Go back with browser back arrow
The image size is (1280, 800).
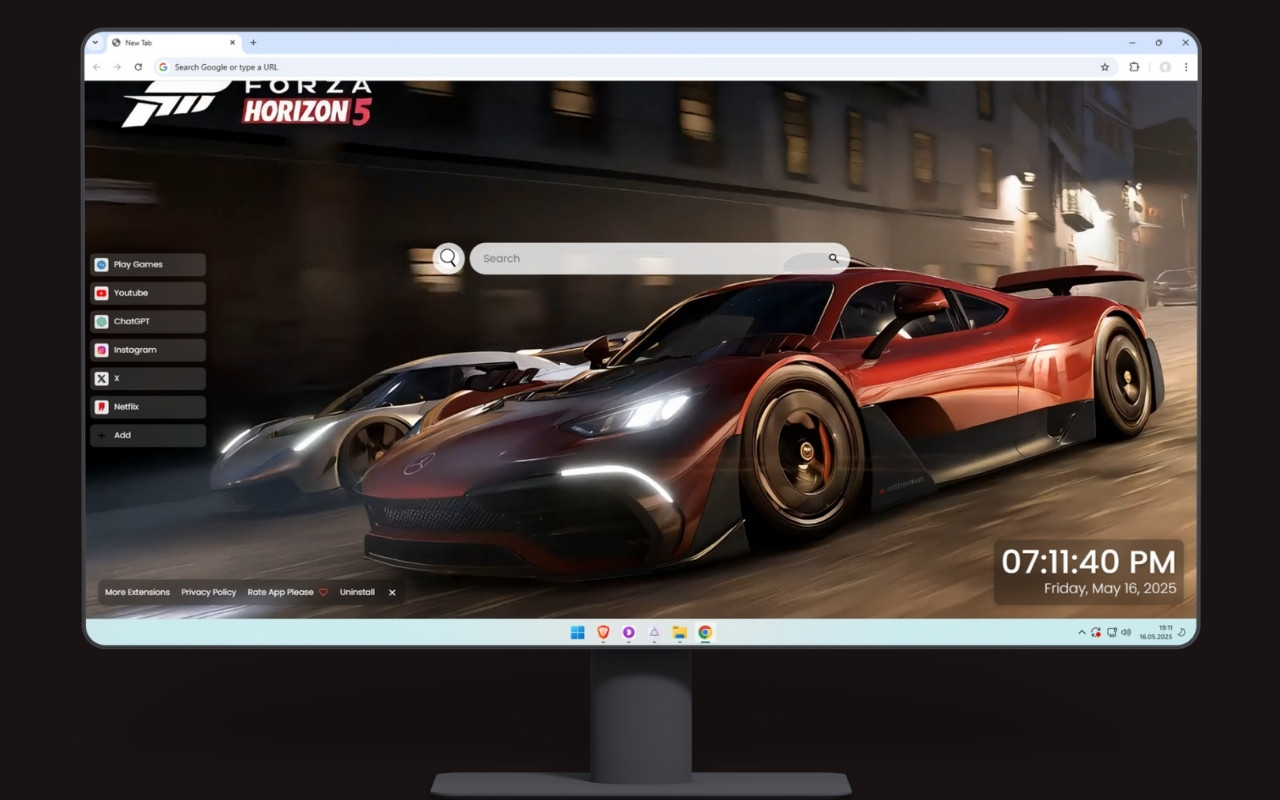(x=96, y=67)
